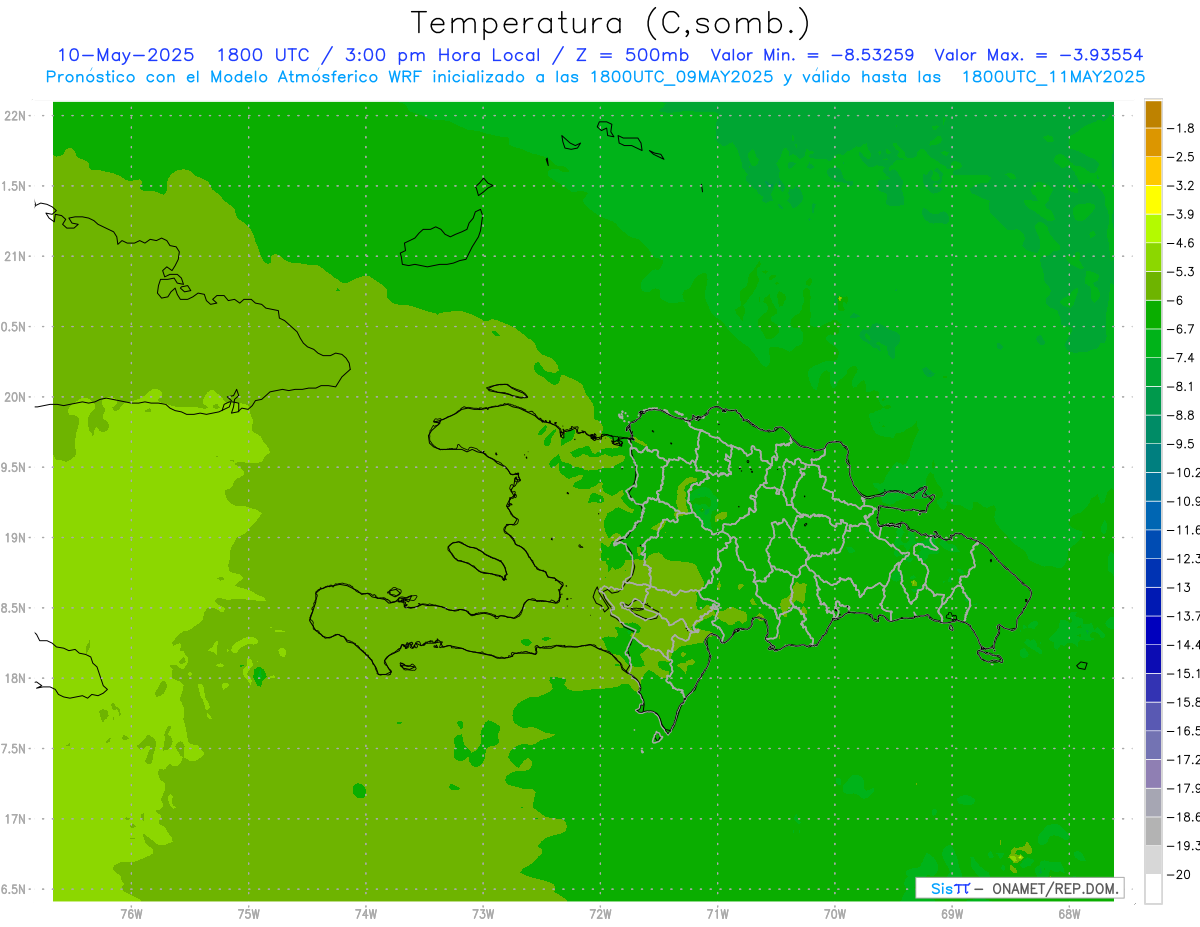The width and height of the screenshot is (1200, 927).
Task: Click the '72W' longitude label
Action: pos(600,914)
